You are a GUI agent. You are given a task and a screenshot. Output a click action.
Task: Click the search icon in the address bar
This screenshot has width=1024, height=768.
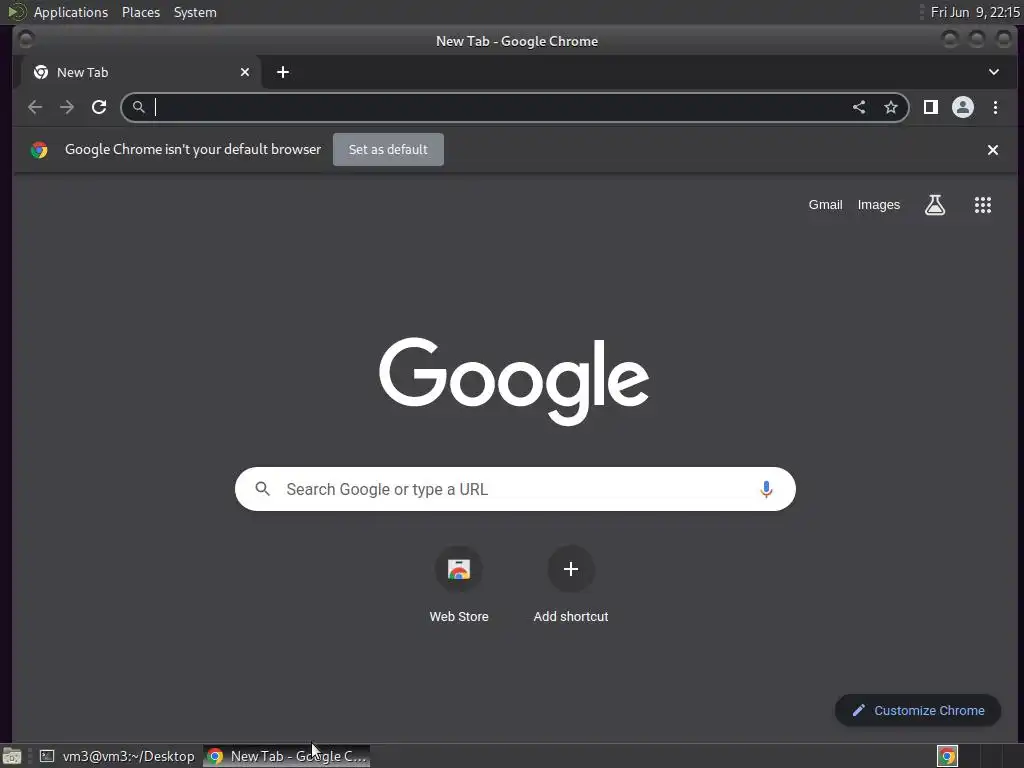click(x=138, y=107)
